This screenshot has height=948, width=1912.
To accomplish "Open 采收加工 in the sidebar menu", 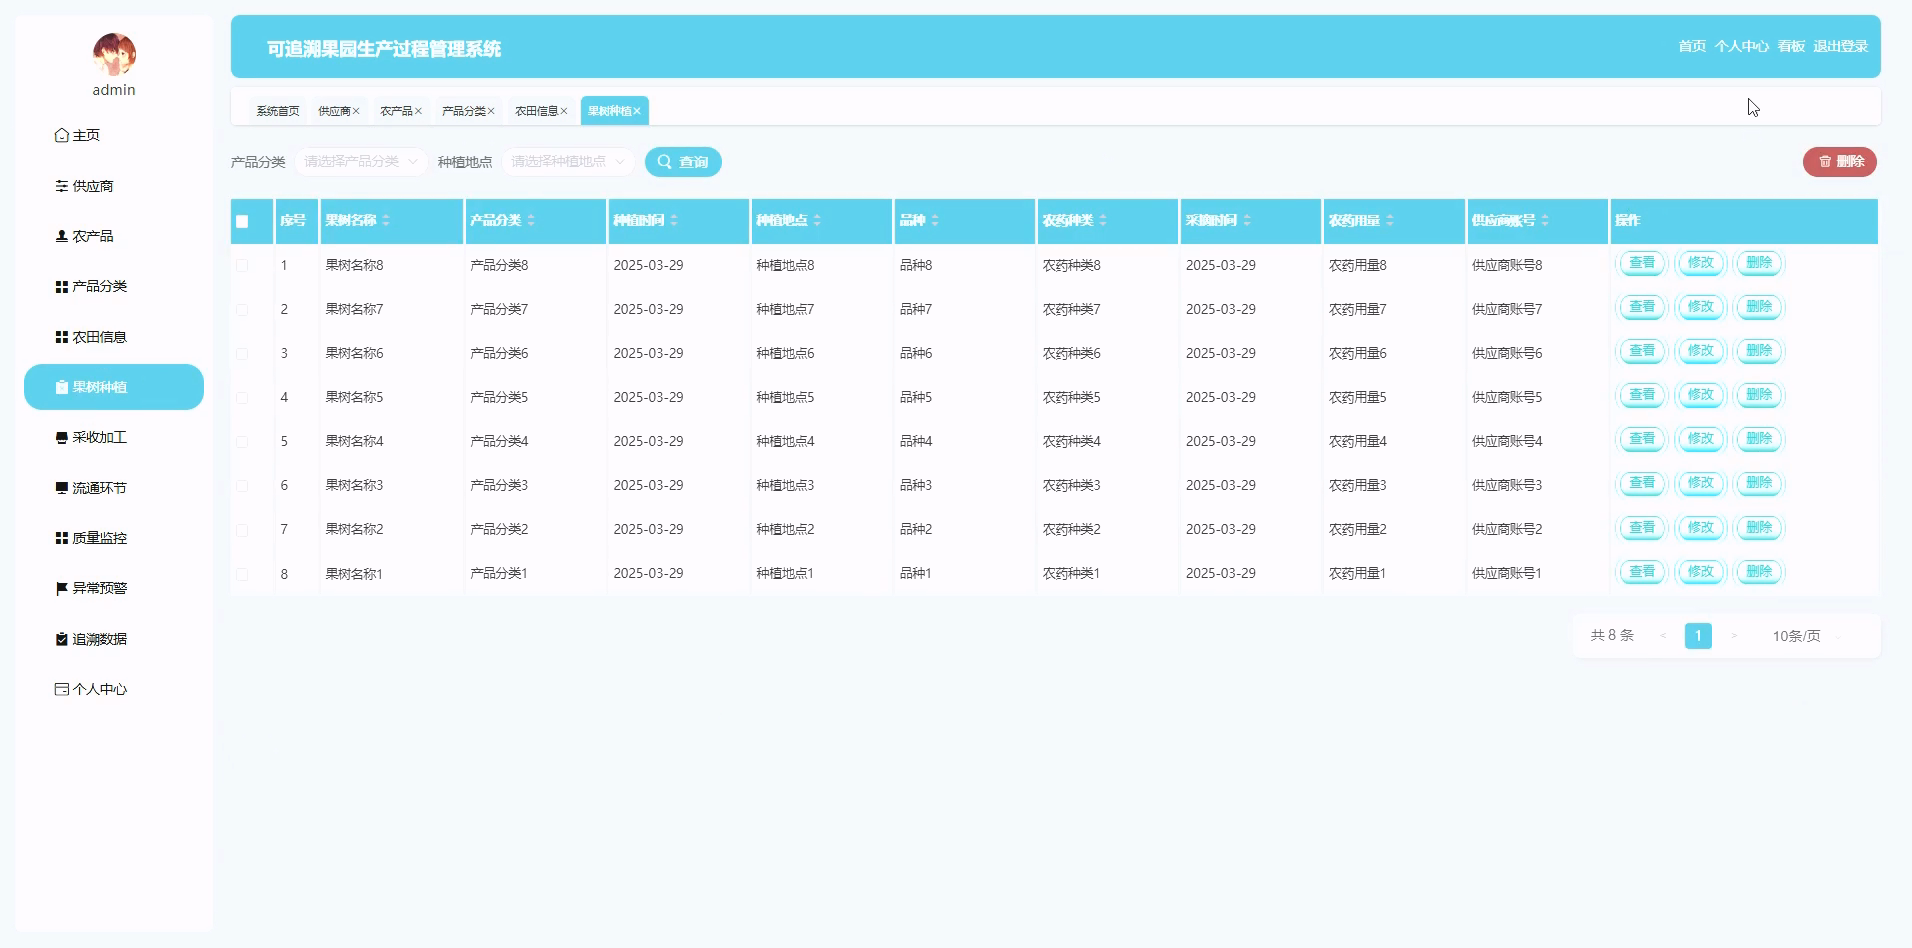I will click(114, 437).
